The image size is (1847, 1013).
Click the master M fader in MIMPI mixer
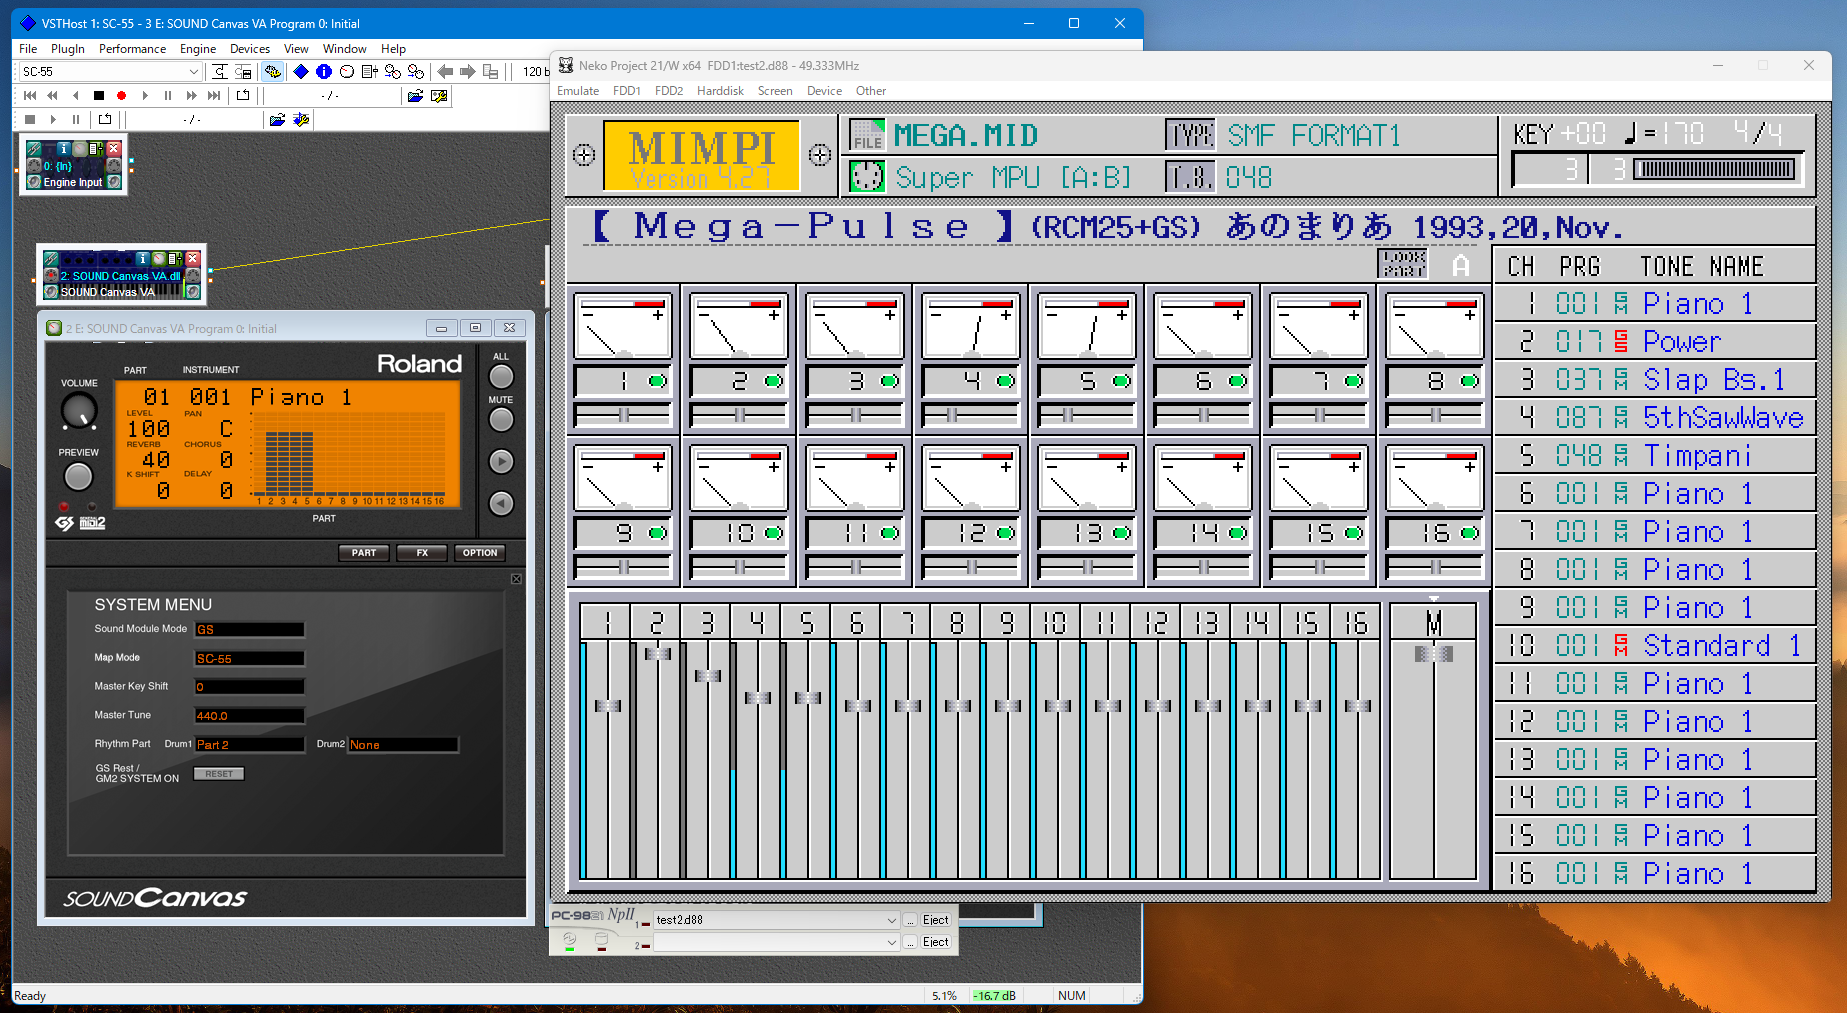coord(1434,653)
